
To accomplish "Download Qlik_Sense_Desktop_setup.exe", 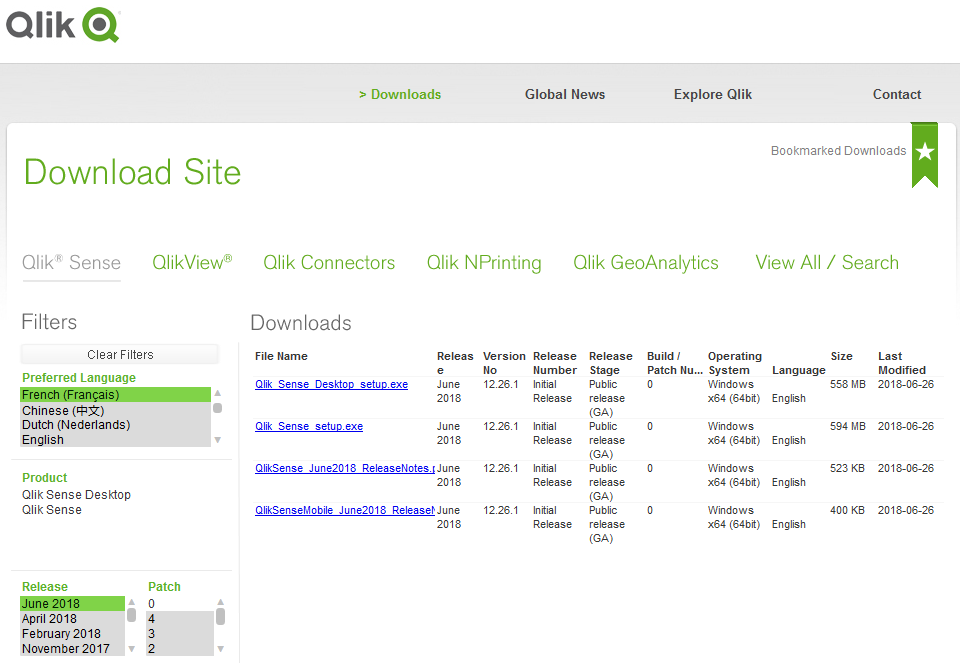I will pyautogui.click(x=331, y=384).
